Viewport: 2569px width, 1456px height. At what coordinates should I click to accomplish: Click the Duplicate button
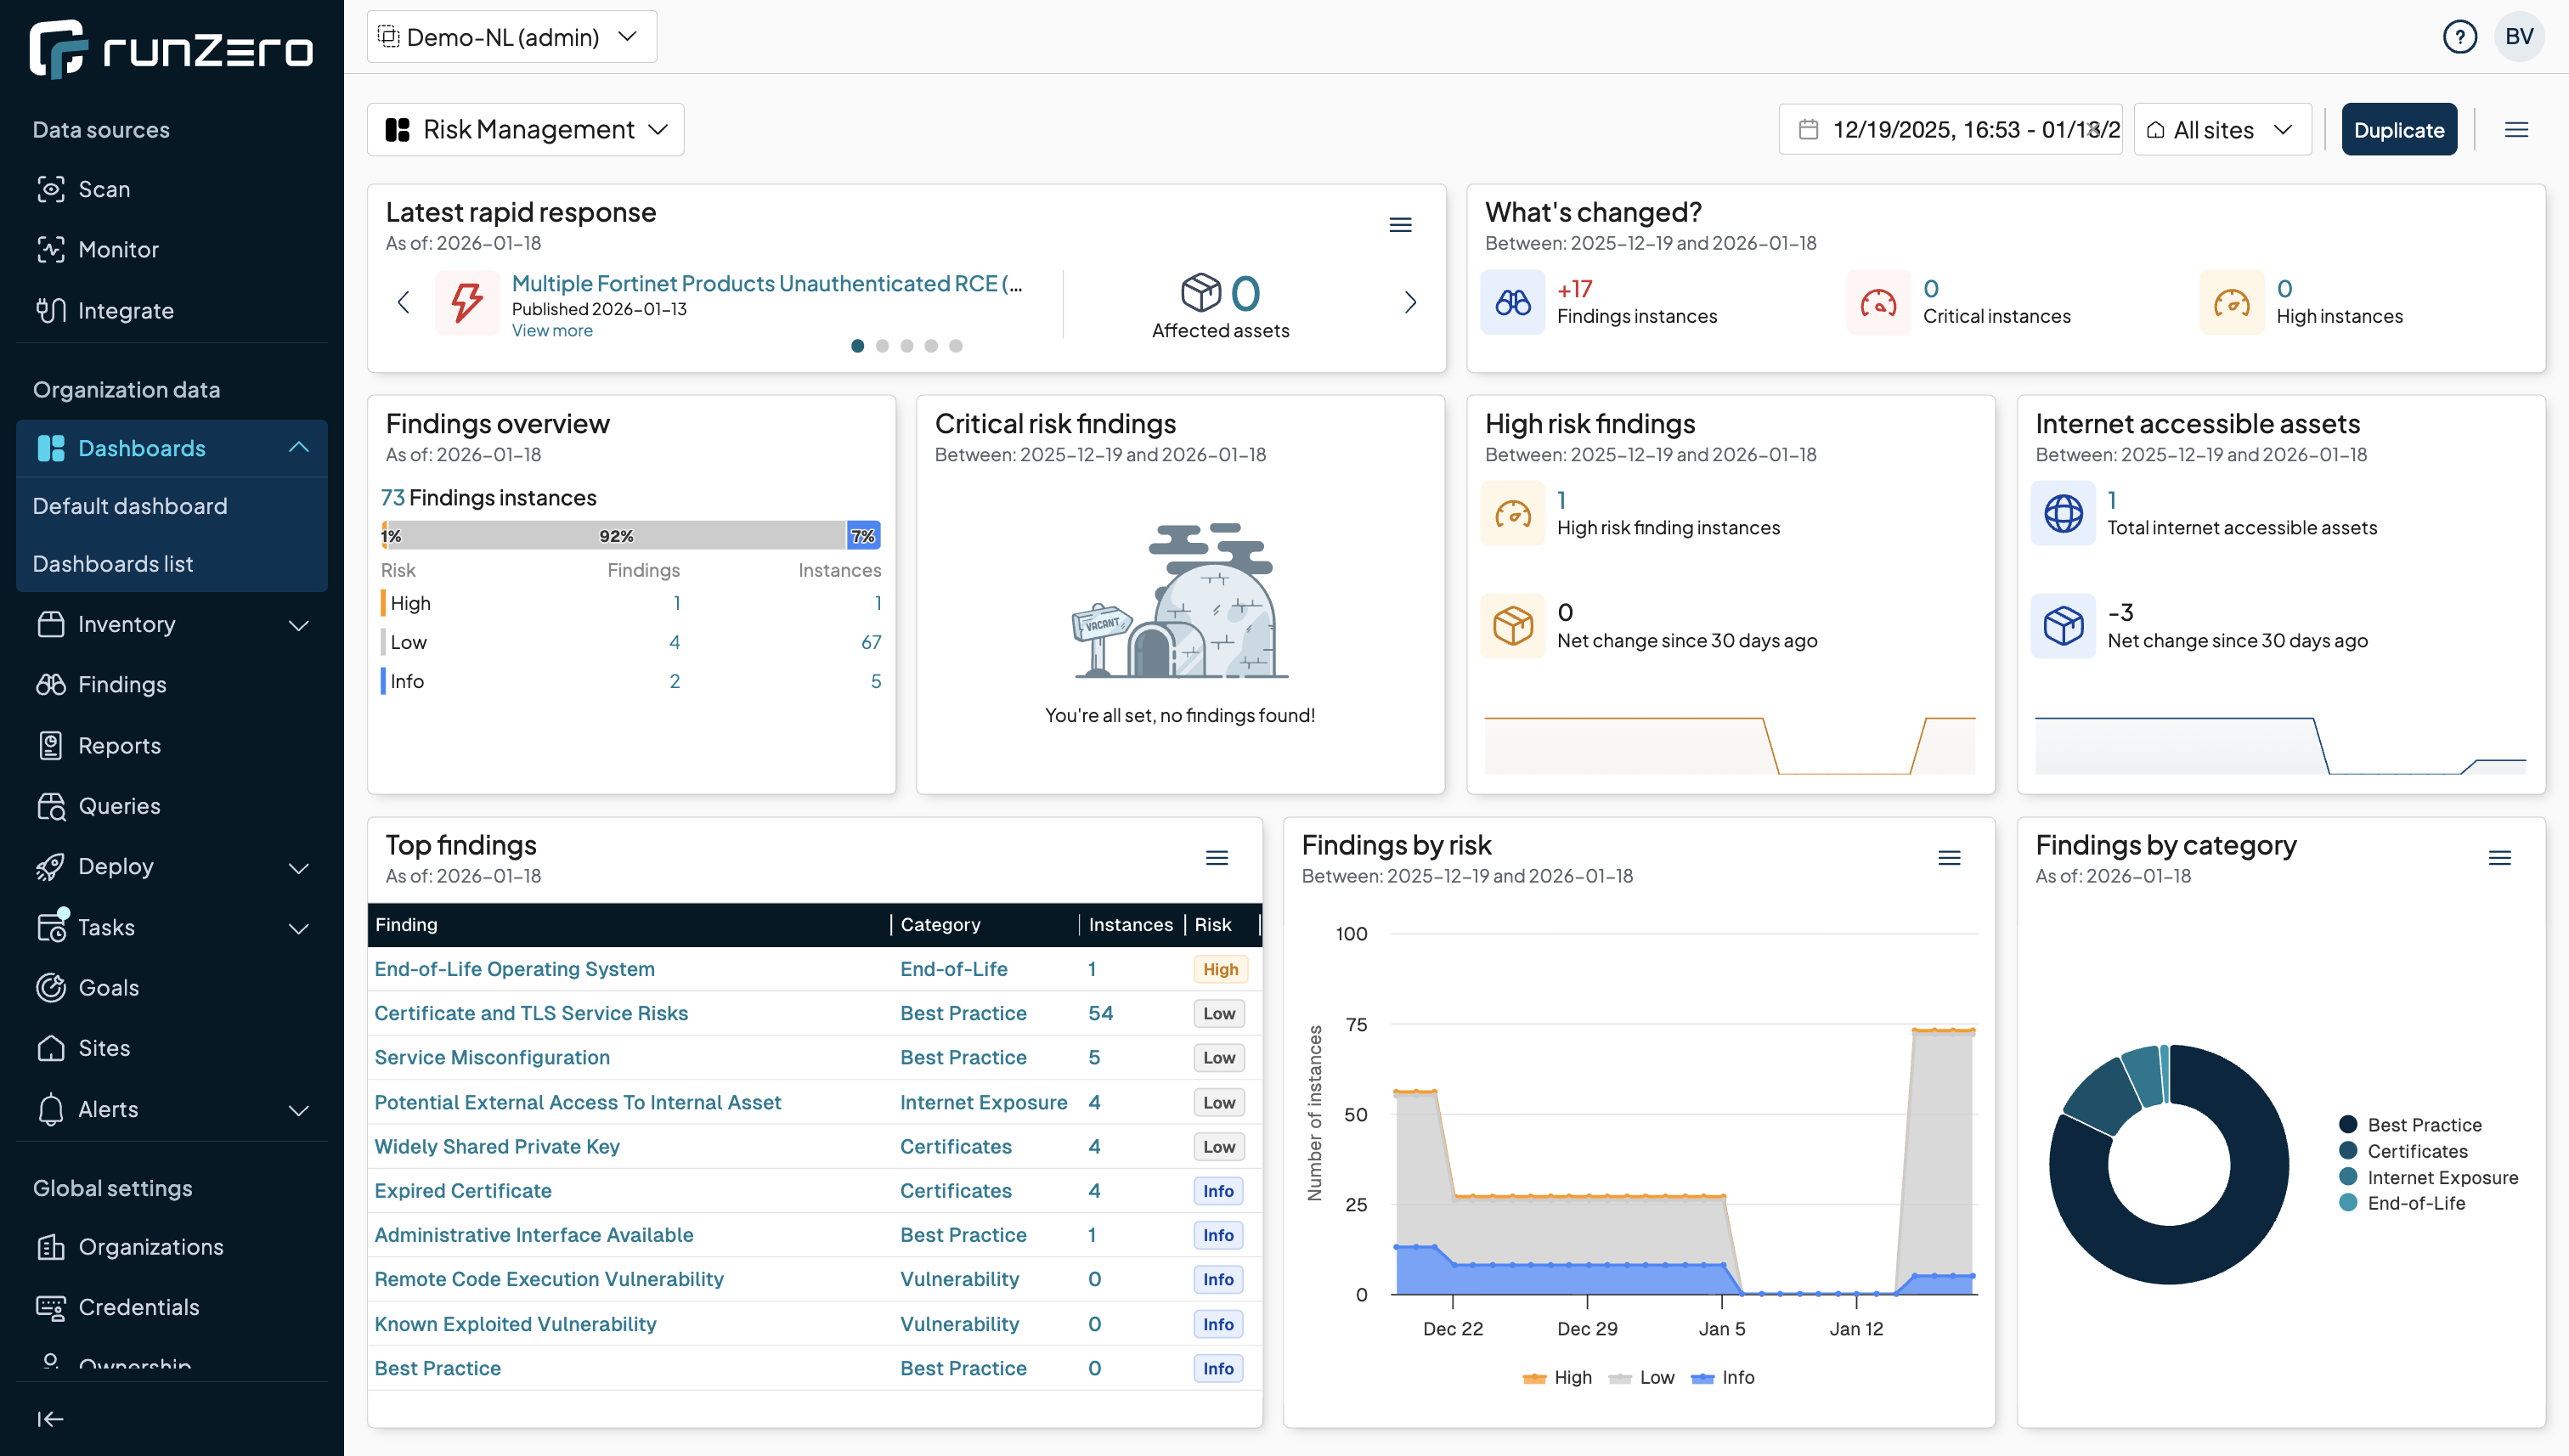click(2398, 130)
